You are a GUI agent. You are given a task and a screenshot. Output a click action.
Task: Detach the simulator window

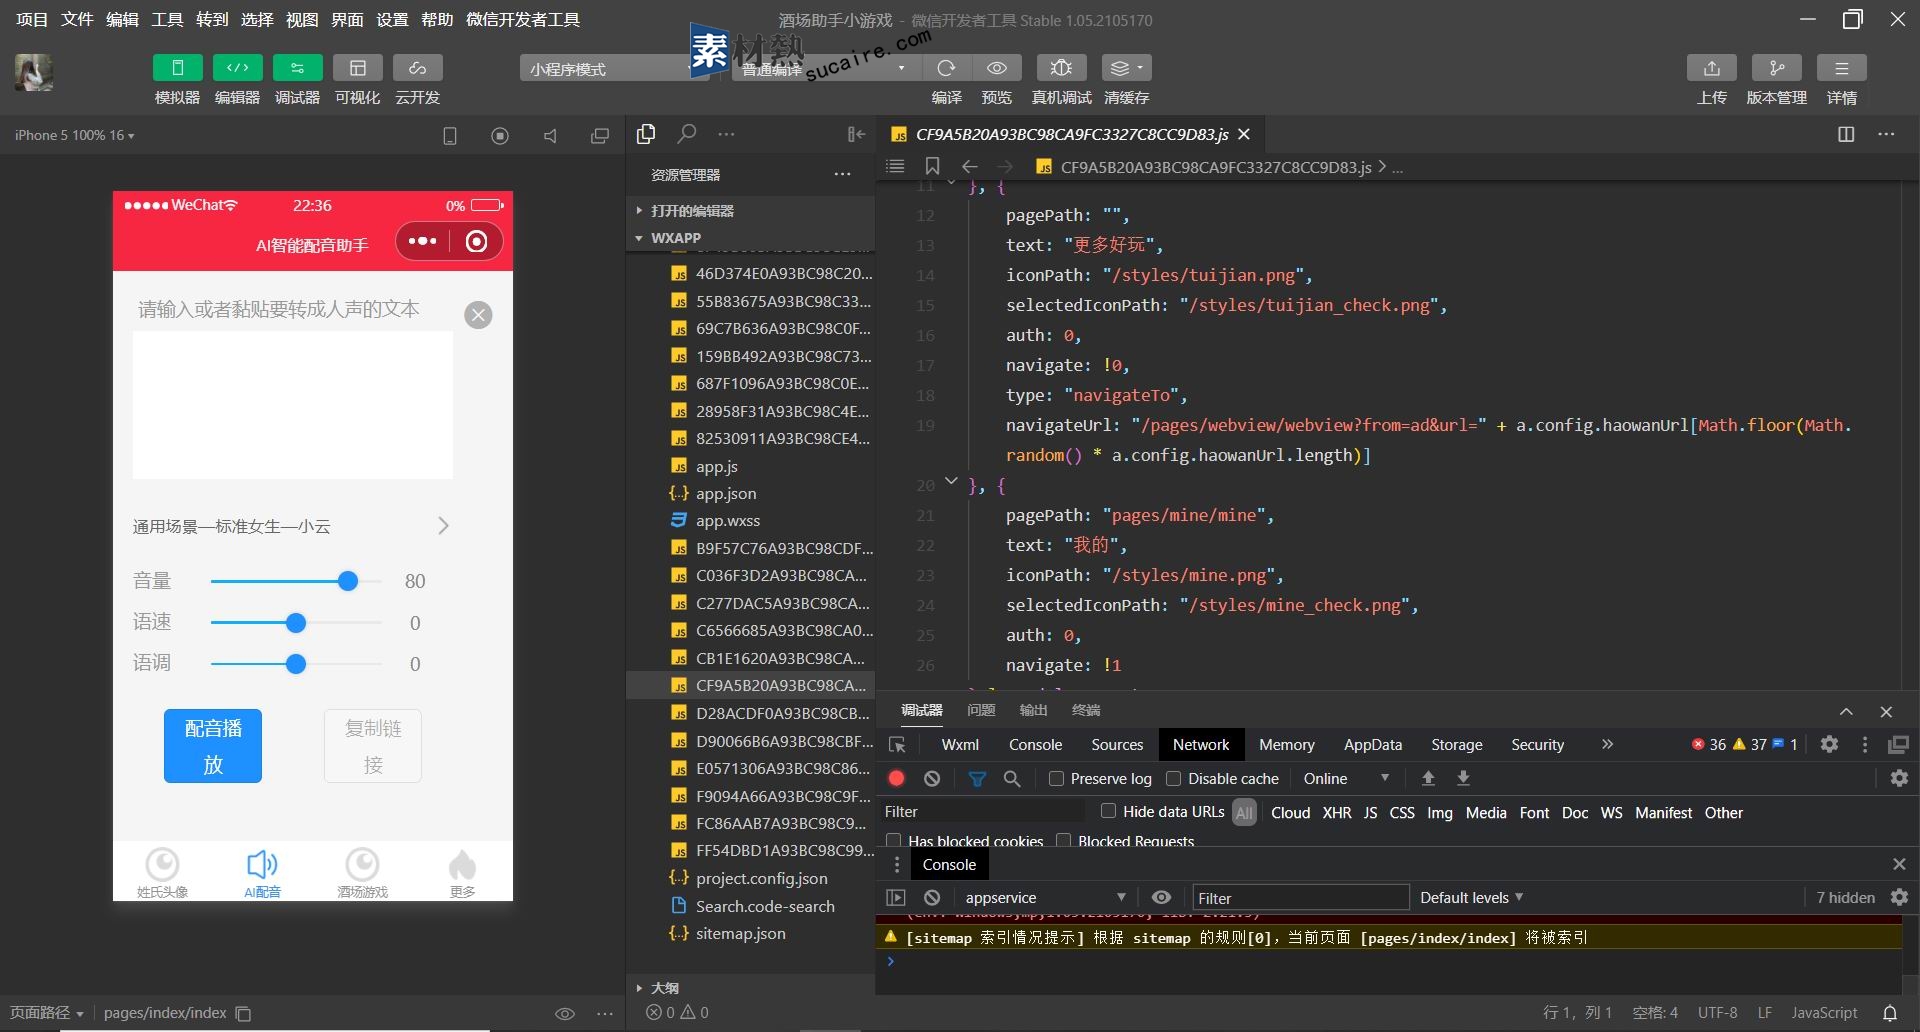[600, 136]
